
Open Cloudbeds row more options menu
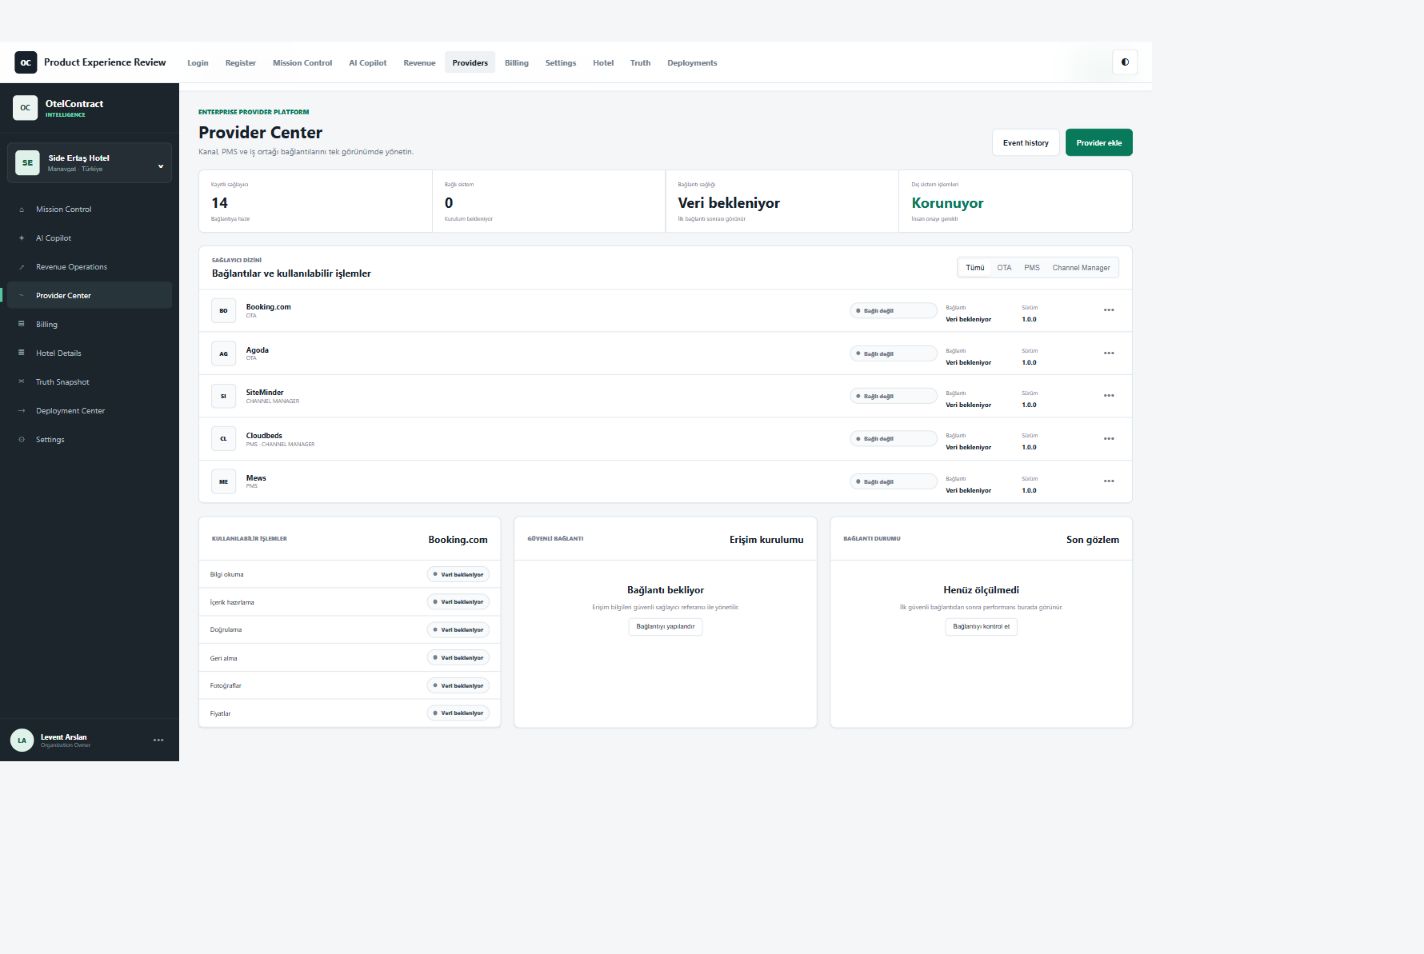1109,439
